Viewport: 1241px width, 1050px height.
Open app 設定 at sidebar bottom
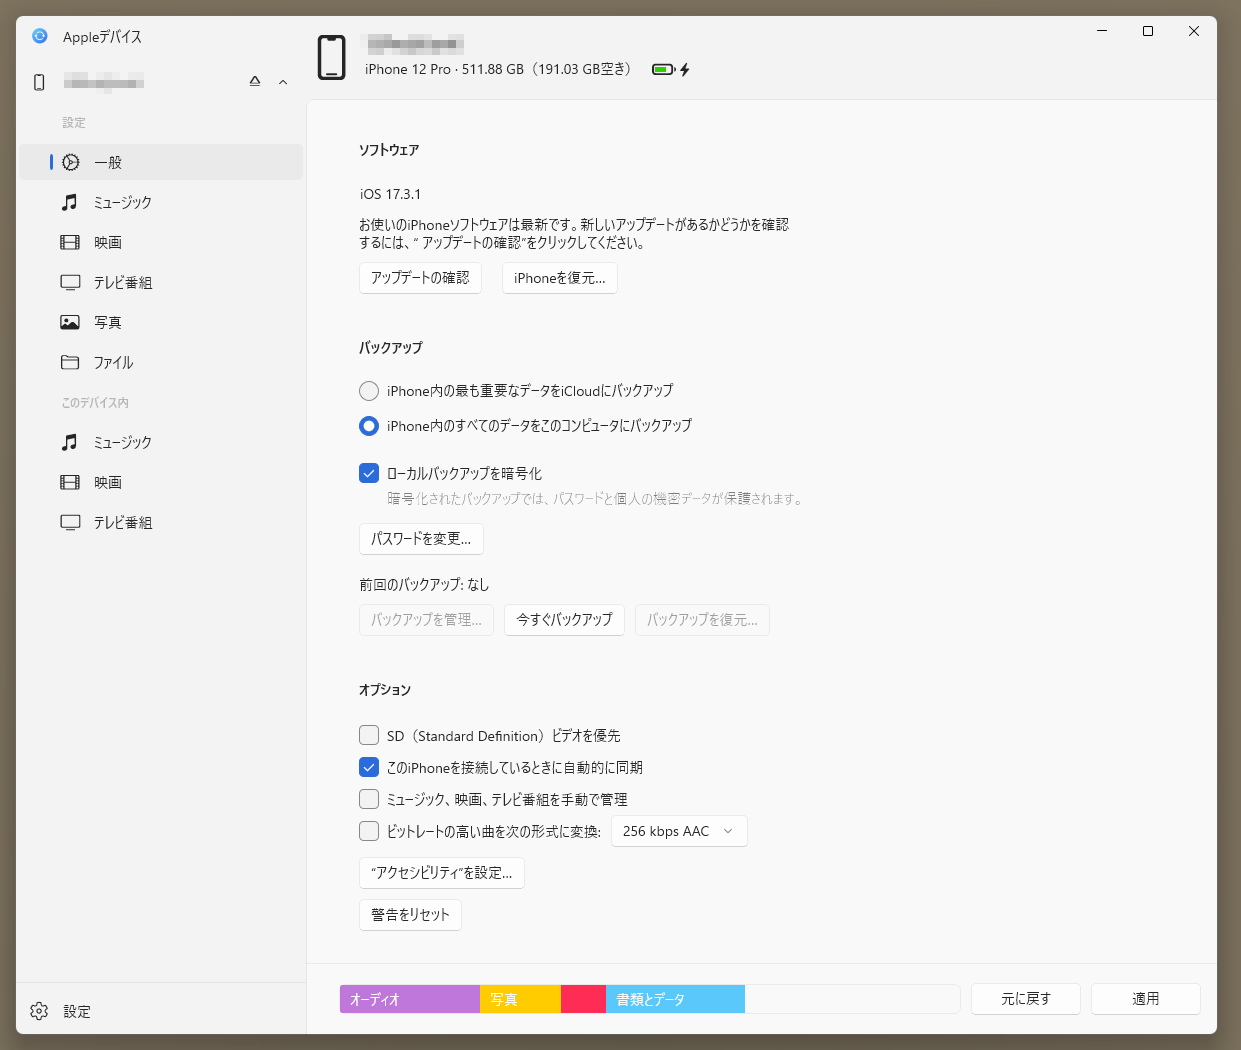[161, 1011]
